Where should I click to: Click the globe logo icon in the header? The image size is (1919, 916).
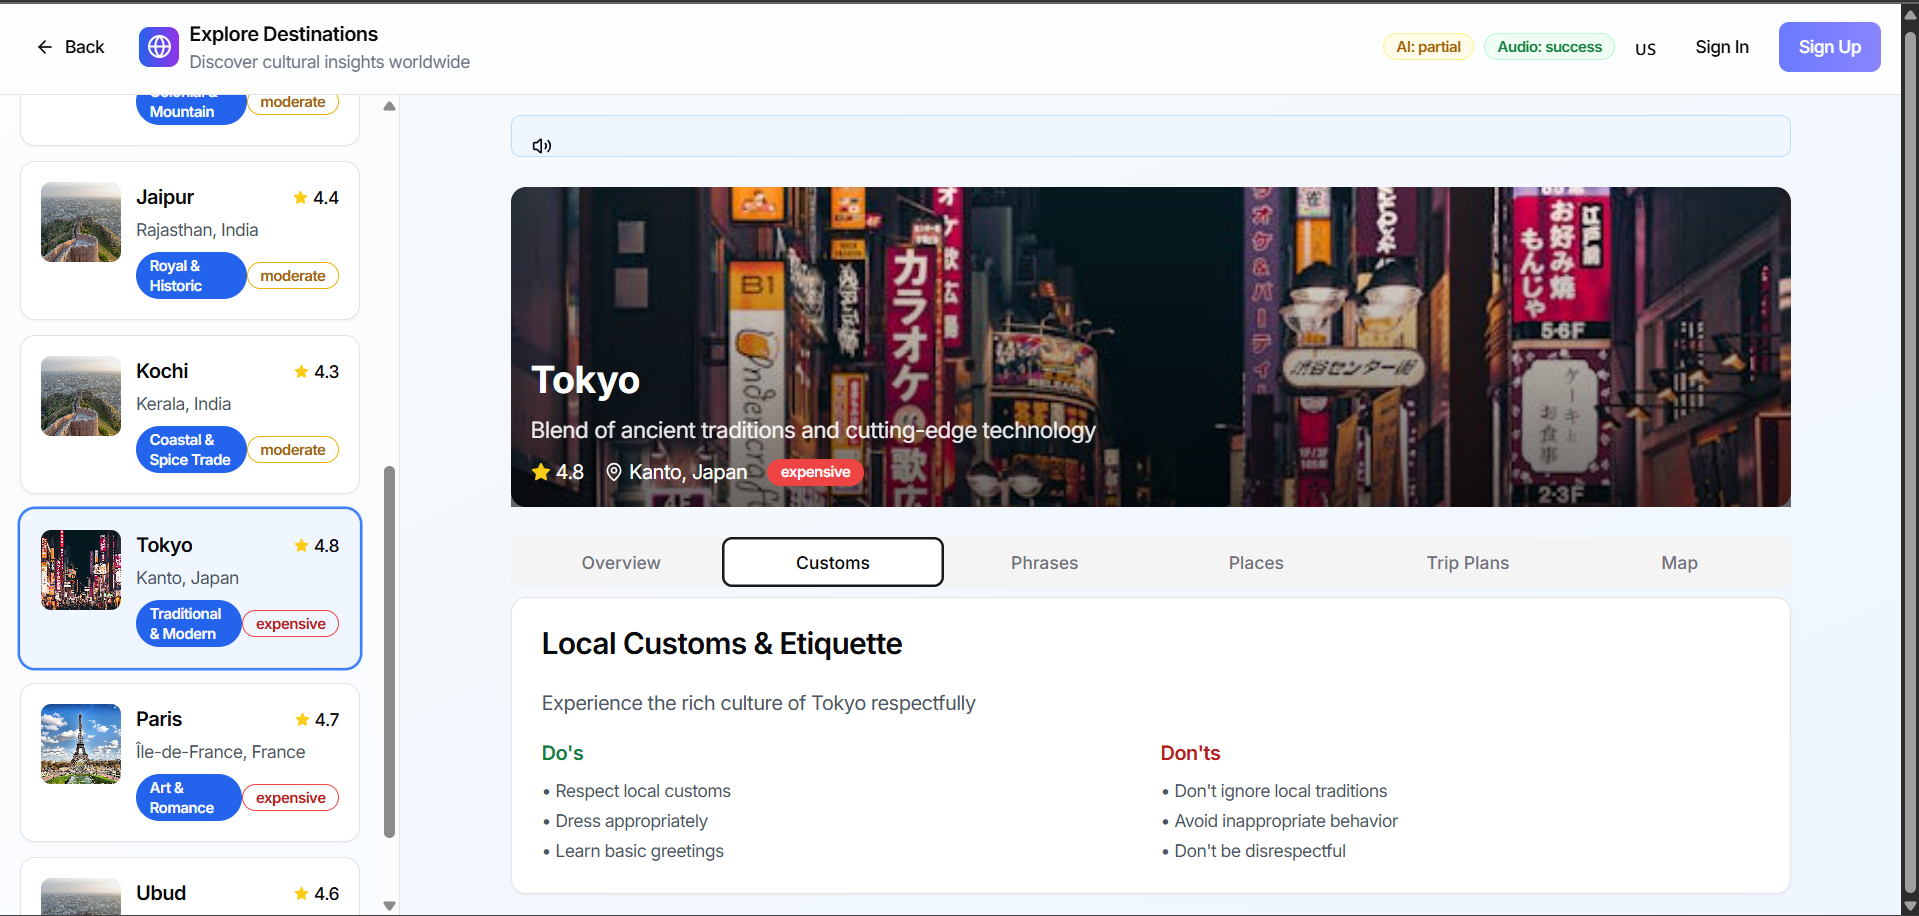[159, 47]
